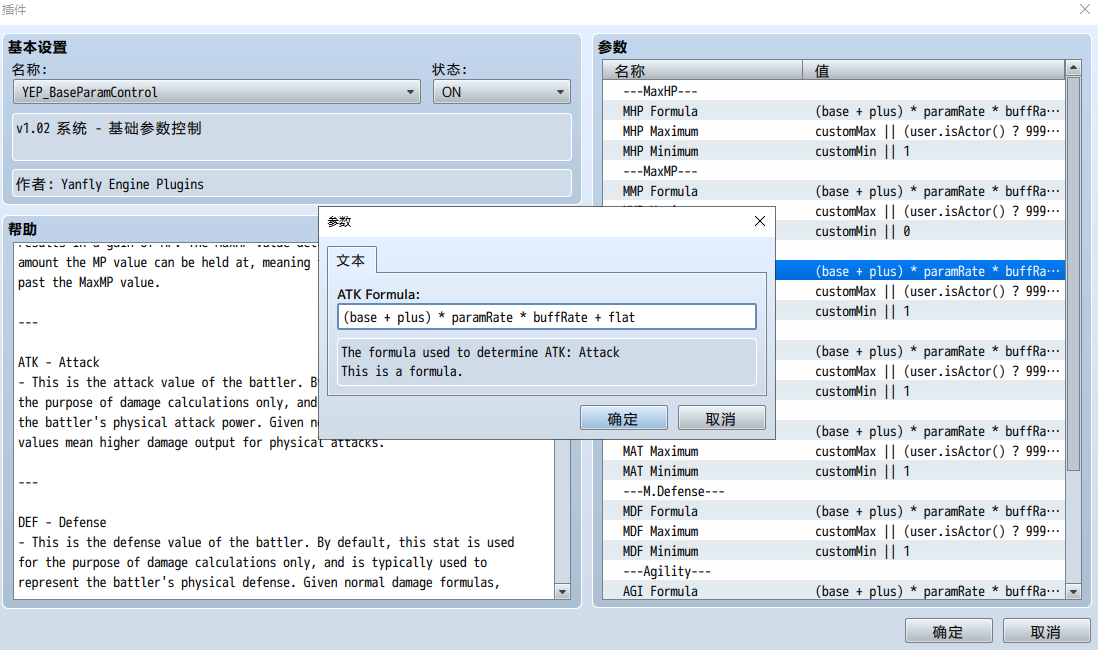Select the 文本 tab in the popup

[351, 261]
